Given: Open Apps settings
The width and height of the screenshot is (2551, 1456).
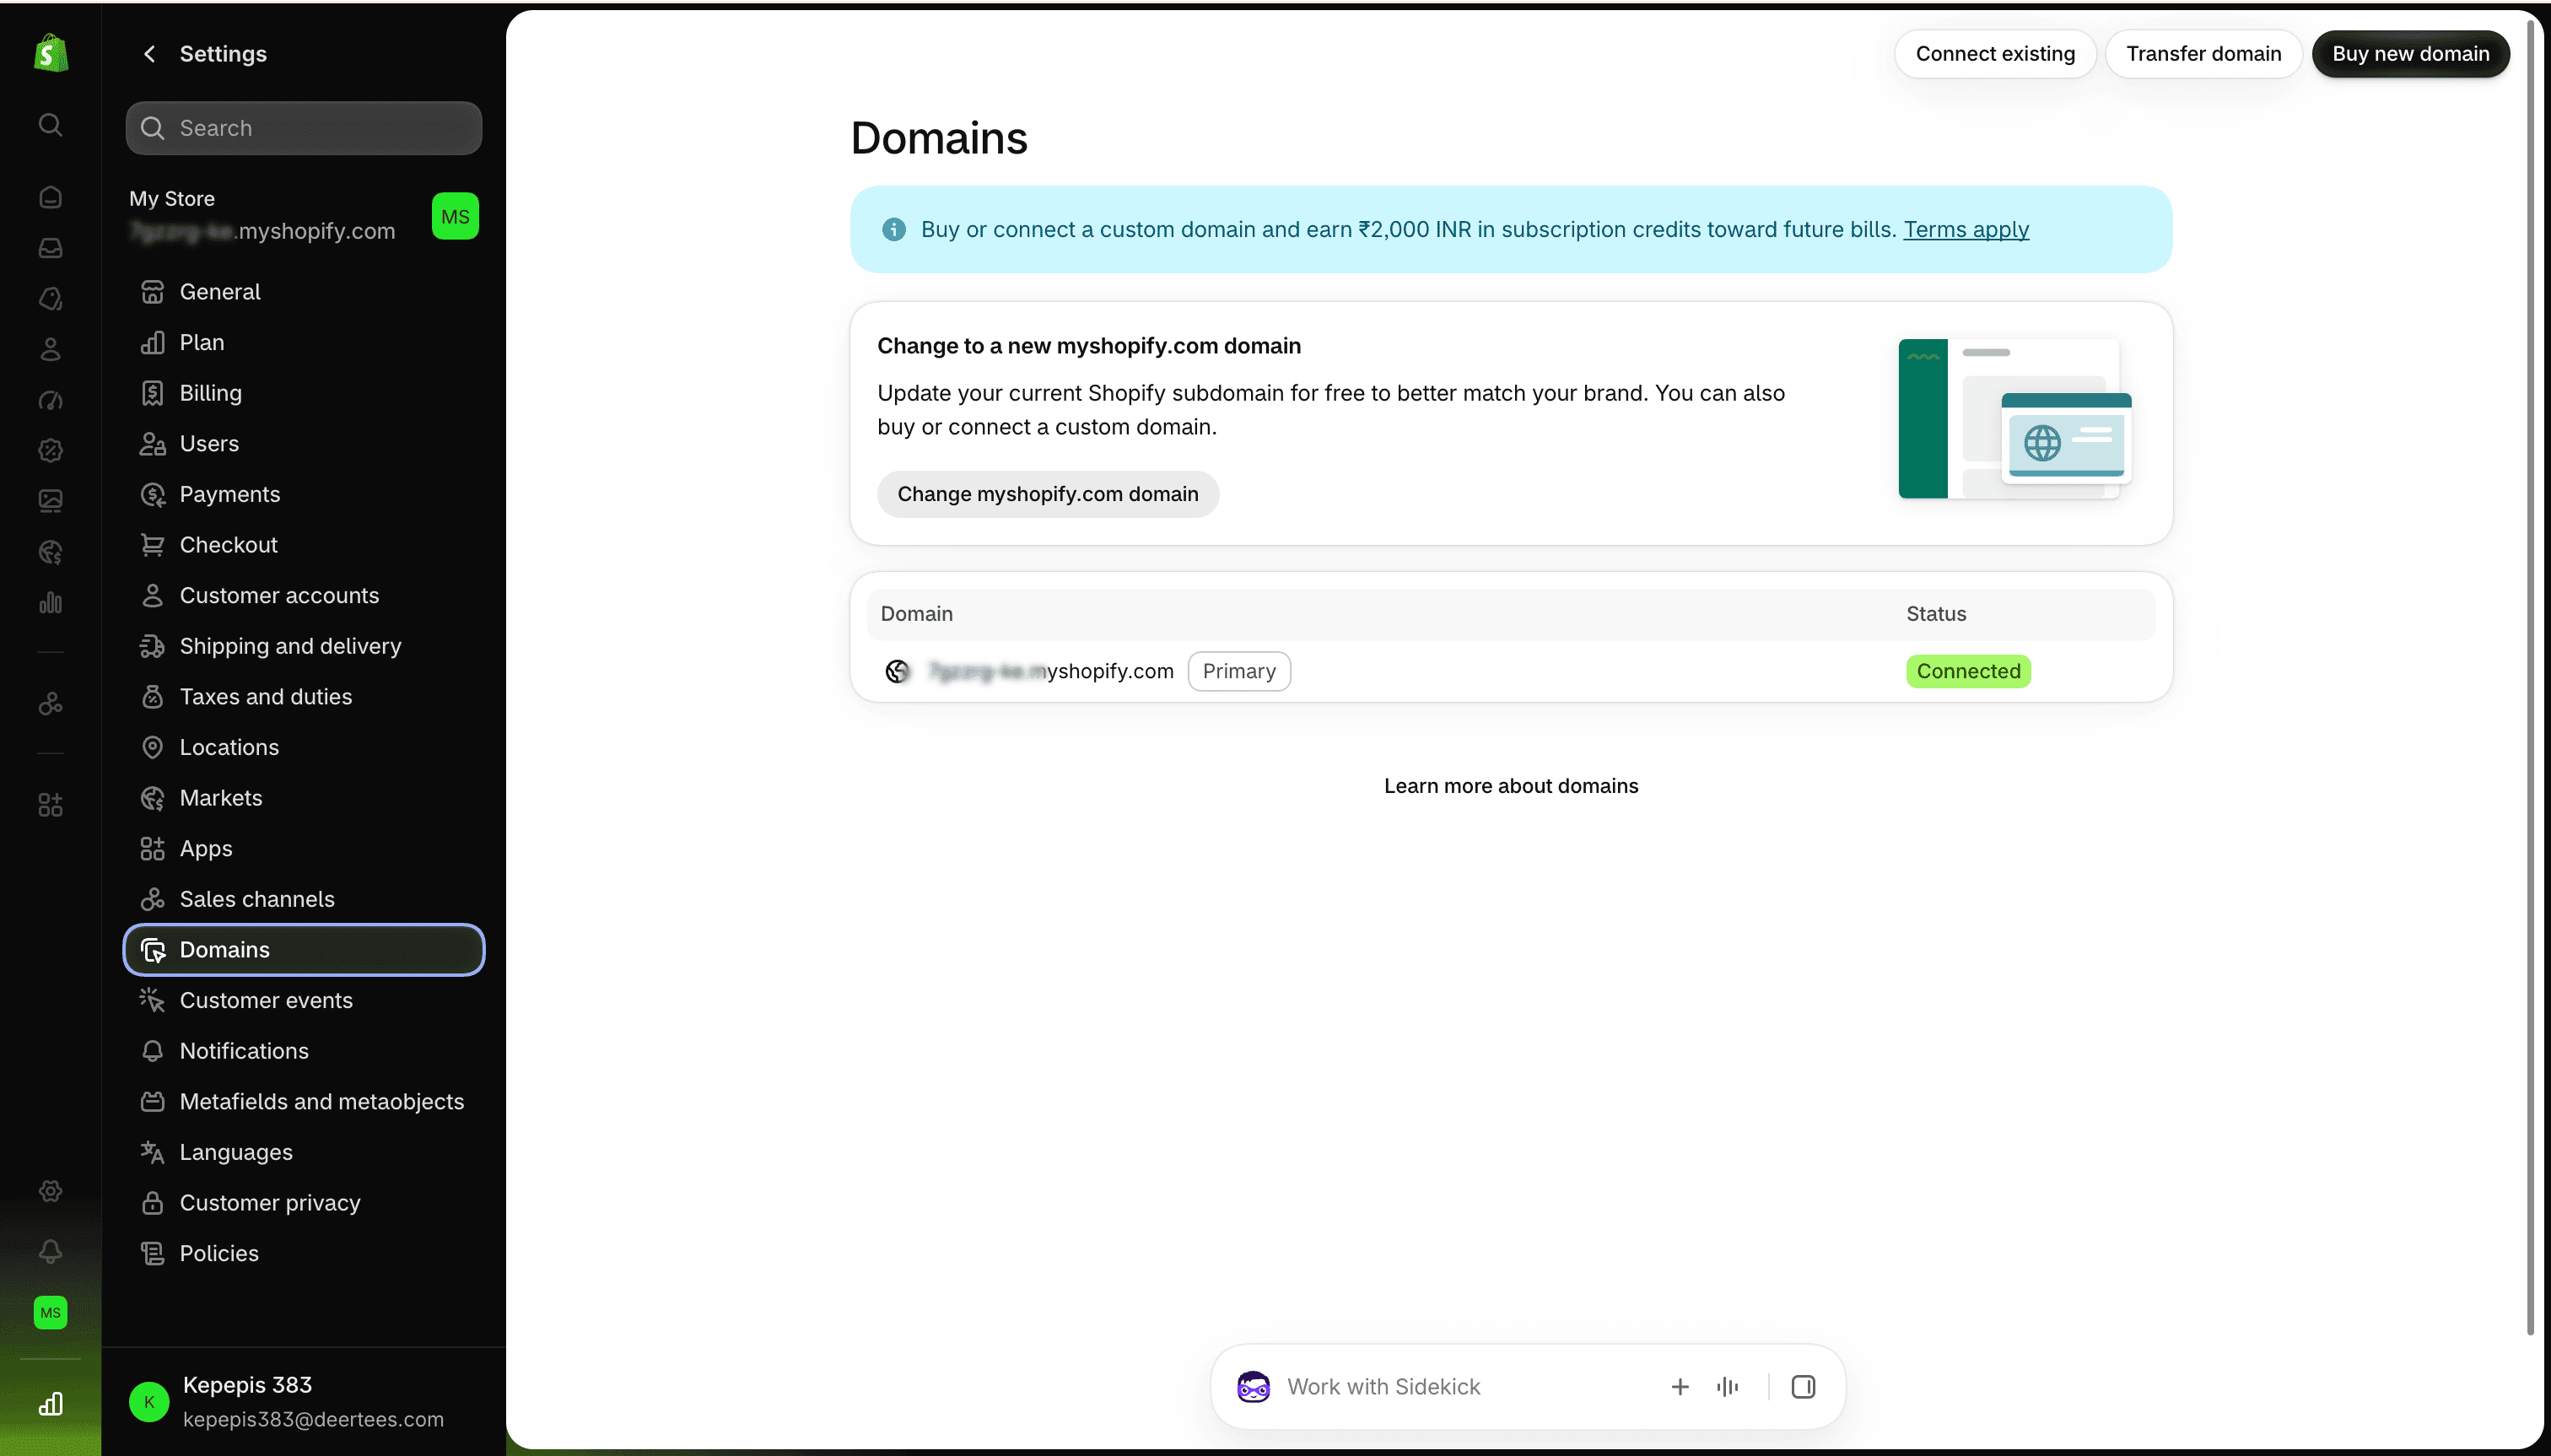Looking at the screenshot, I should click(x=304, y=849).
